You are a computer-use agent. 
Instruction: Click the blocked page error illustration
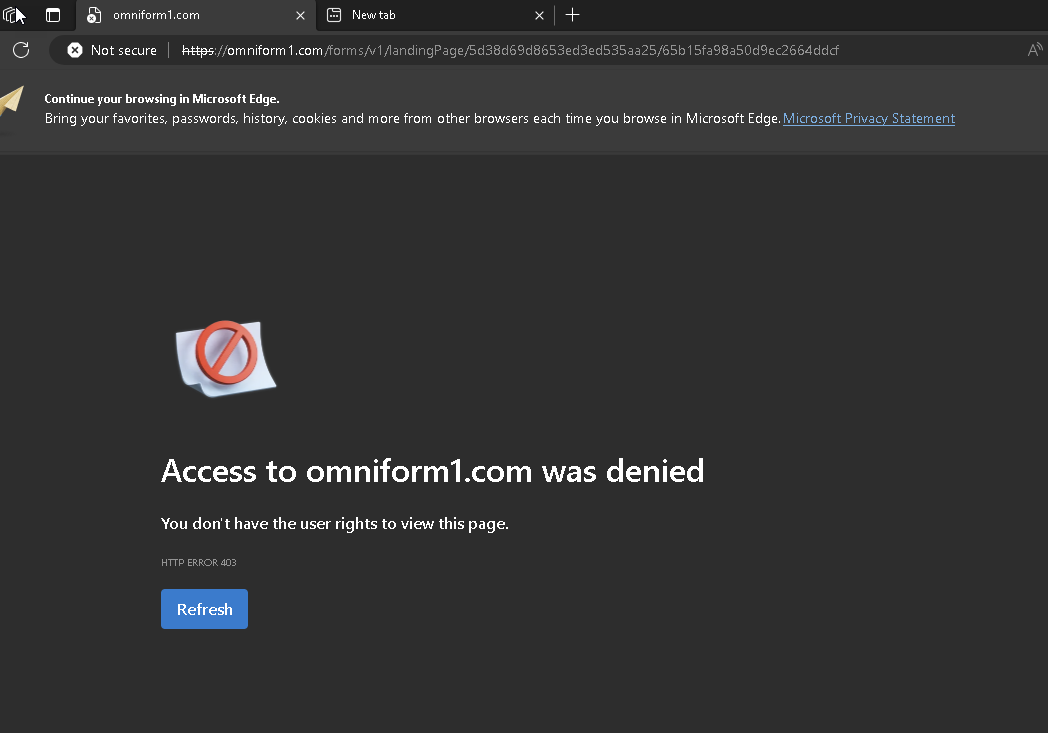(226, 358)
